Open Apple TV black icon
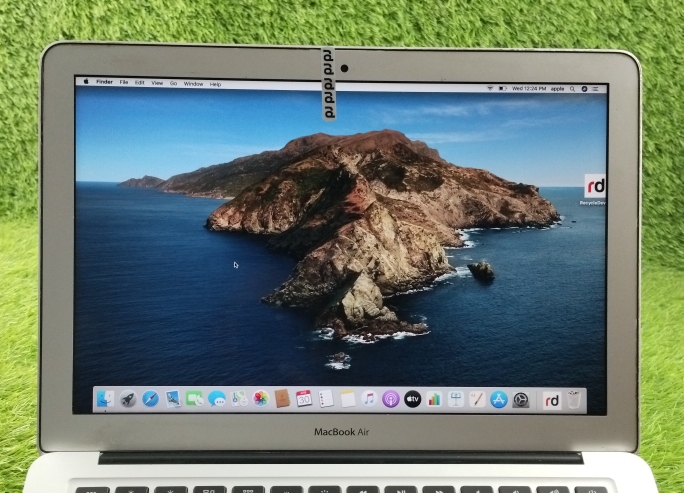The height and width of the screenshot is (493, 684). (x=412, y=399)
